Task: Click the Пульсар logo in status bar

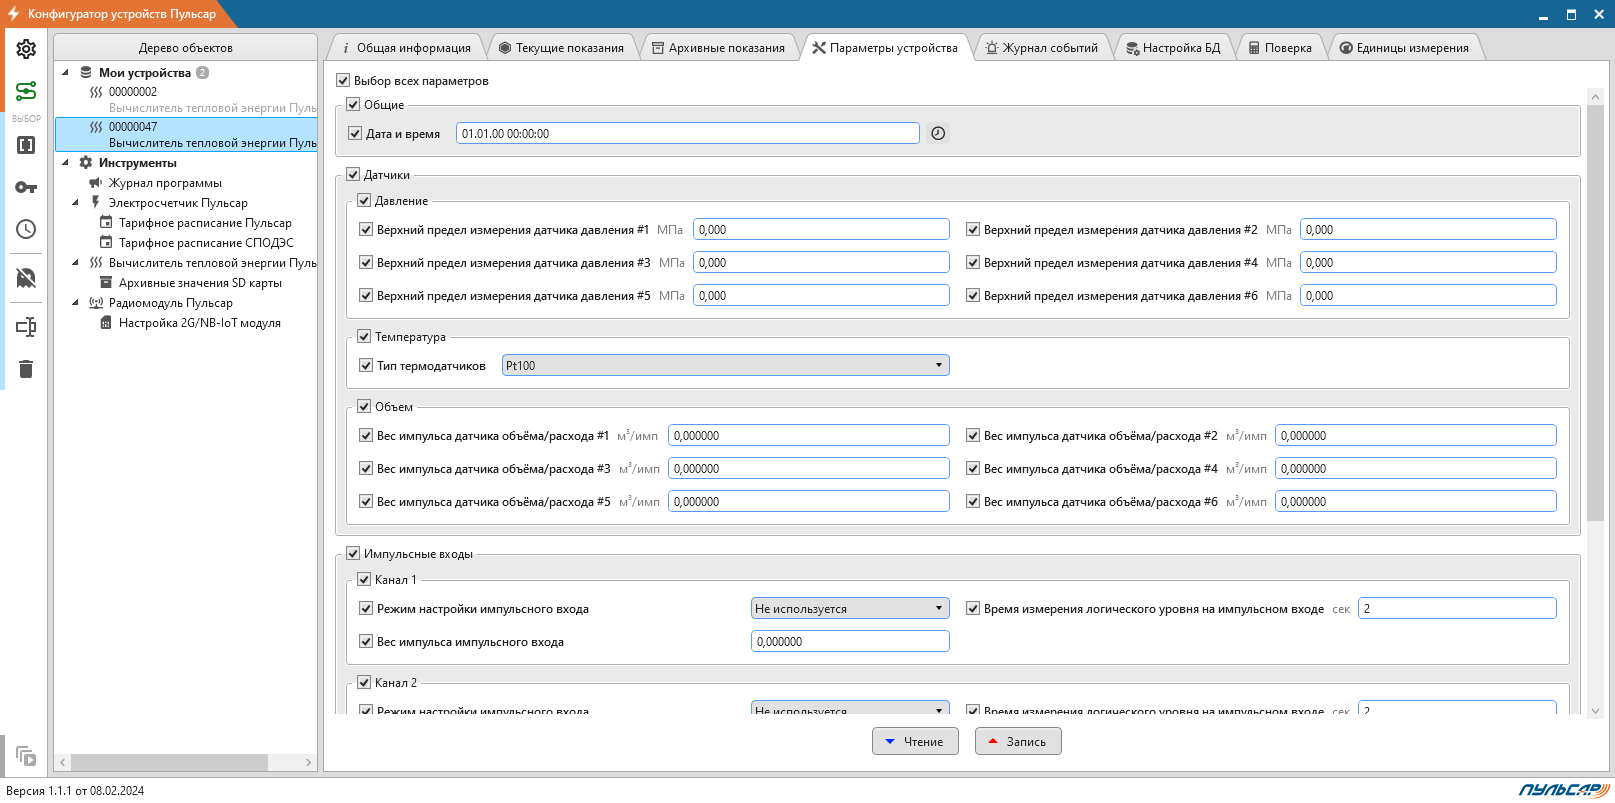Action: tap(1564, 790)
